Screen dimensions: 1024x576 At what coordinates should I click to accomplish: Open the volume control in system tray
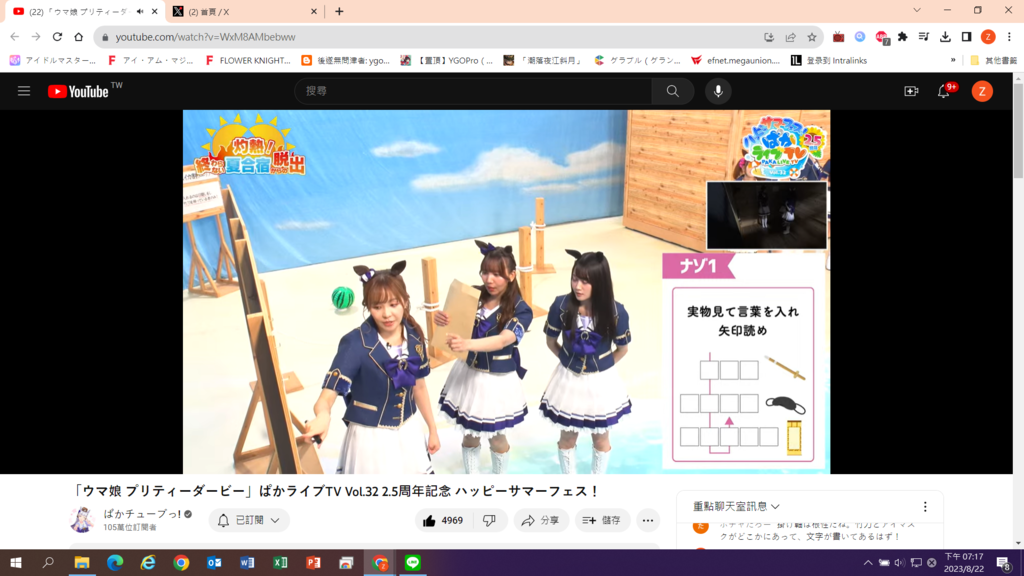click(x=899, y=562)
